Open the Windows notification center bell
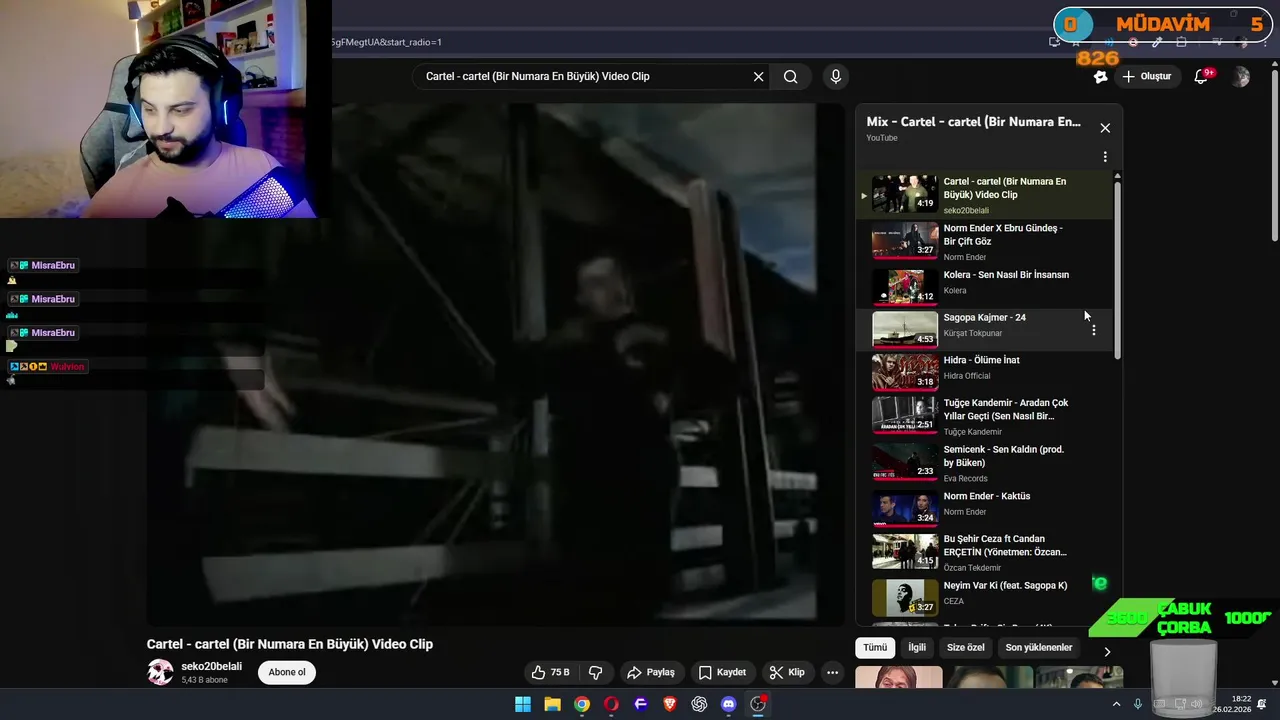 [1262, 704]
